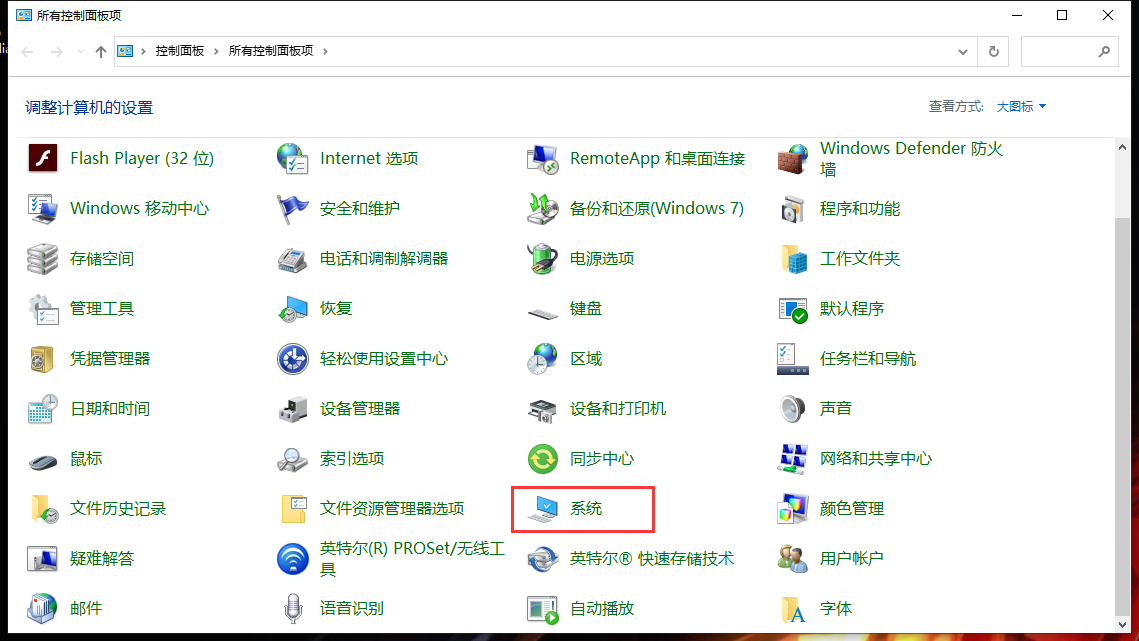Open the Internet 选项 icon
Image resolution: width=1139 pixels, height=641 pixels.
pos(293,158)
